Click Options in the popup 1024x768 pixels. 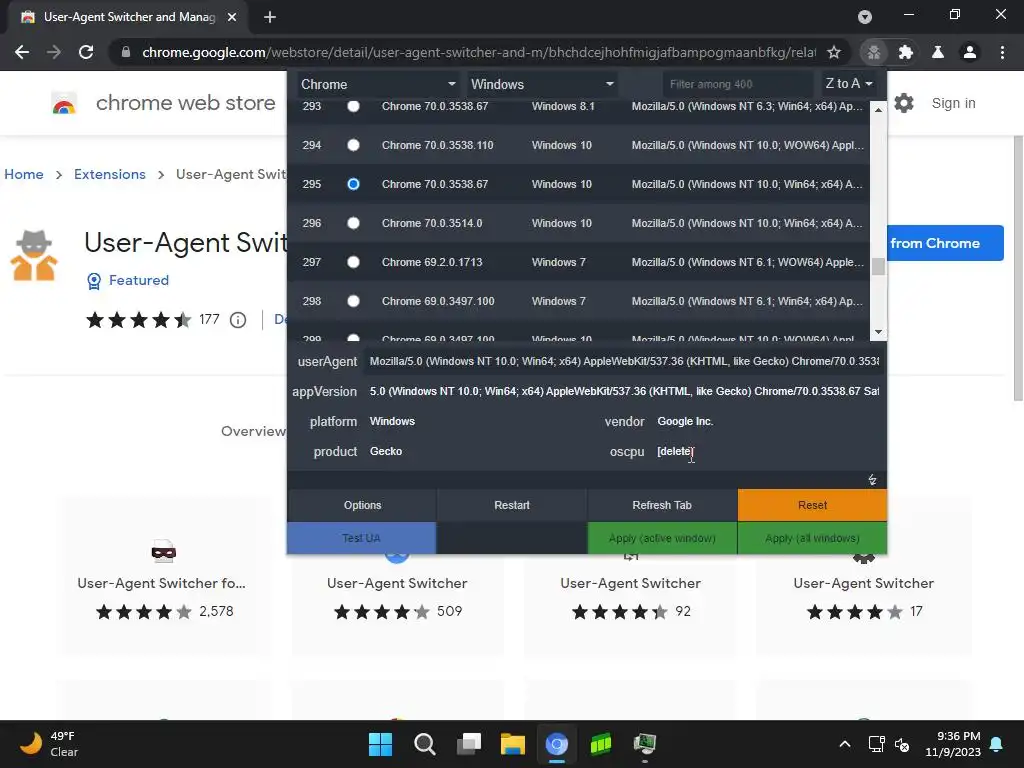[362, 505]
